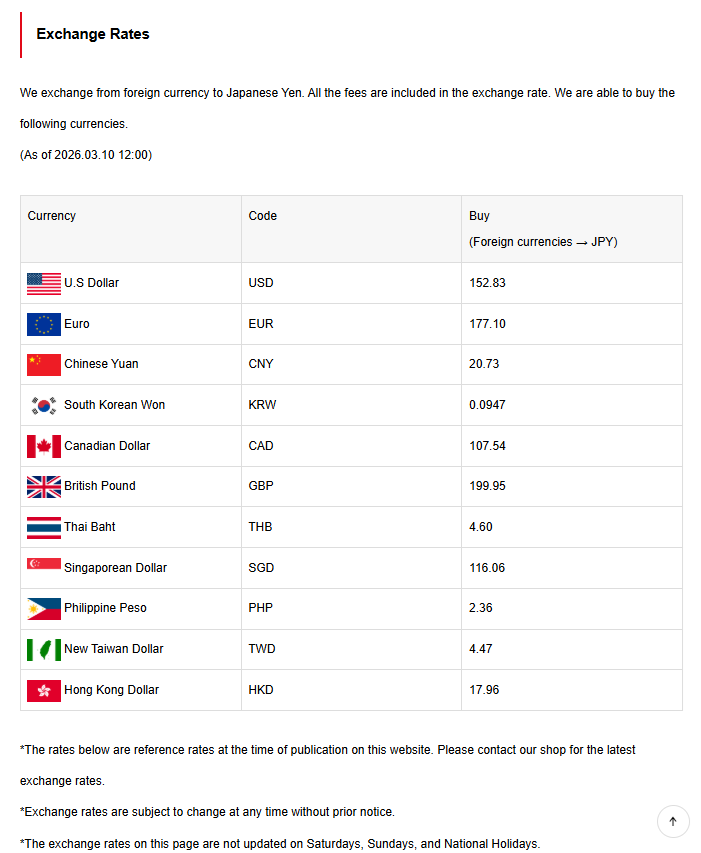This screenshot has height=853, width=701.
Task: Click the Canadian flag icon
Action: coord(44,446)
